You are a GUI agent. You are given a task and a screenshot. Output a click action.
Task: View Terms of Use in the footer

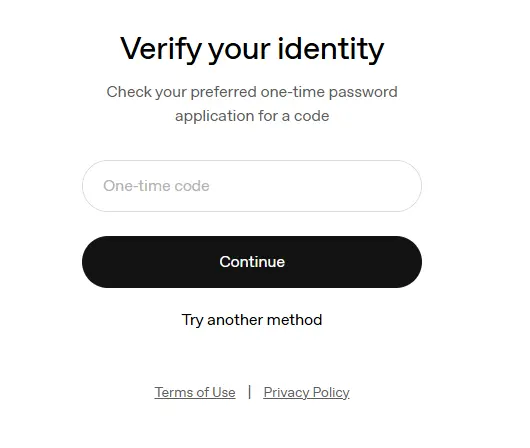[x=195, y=393]
